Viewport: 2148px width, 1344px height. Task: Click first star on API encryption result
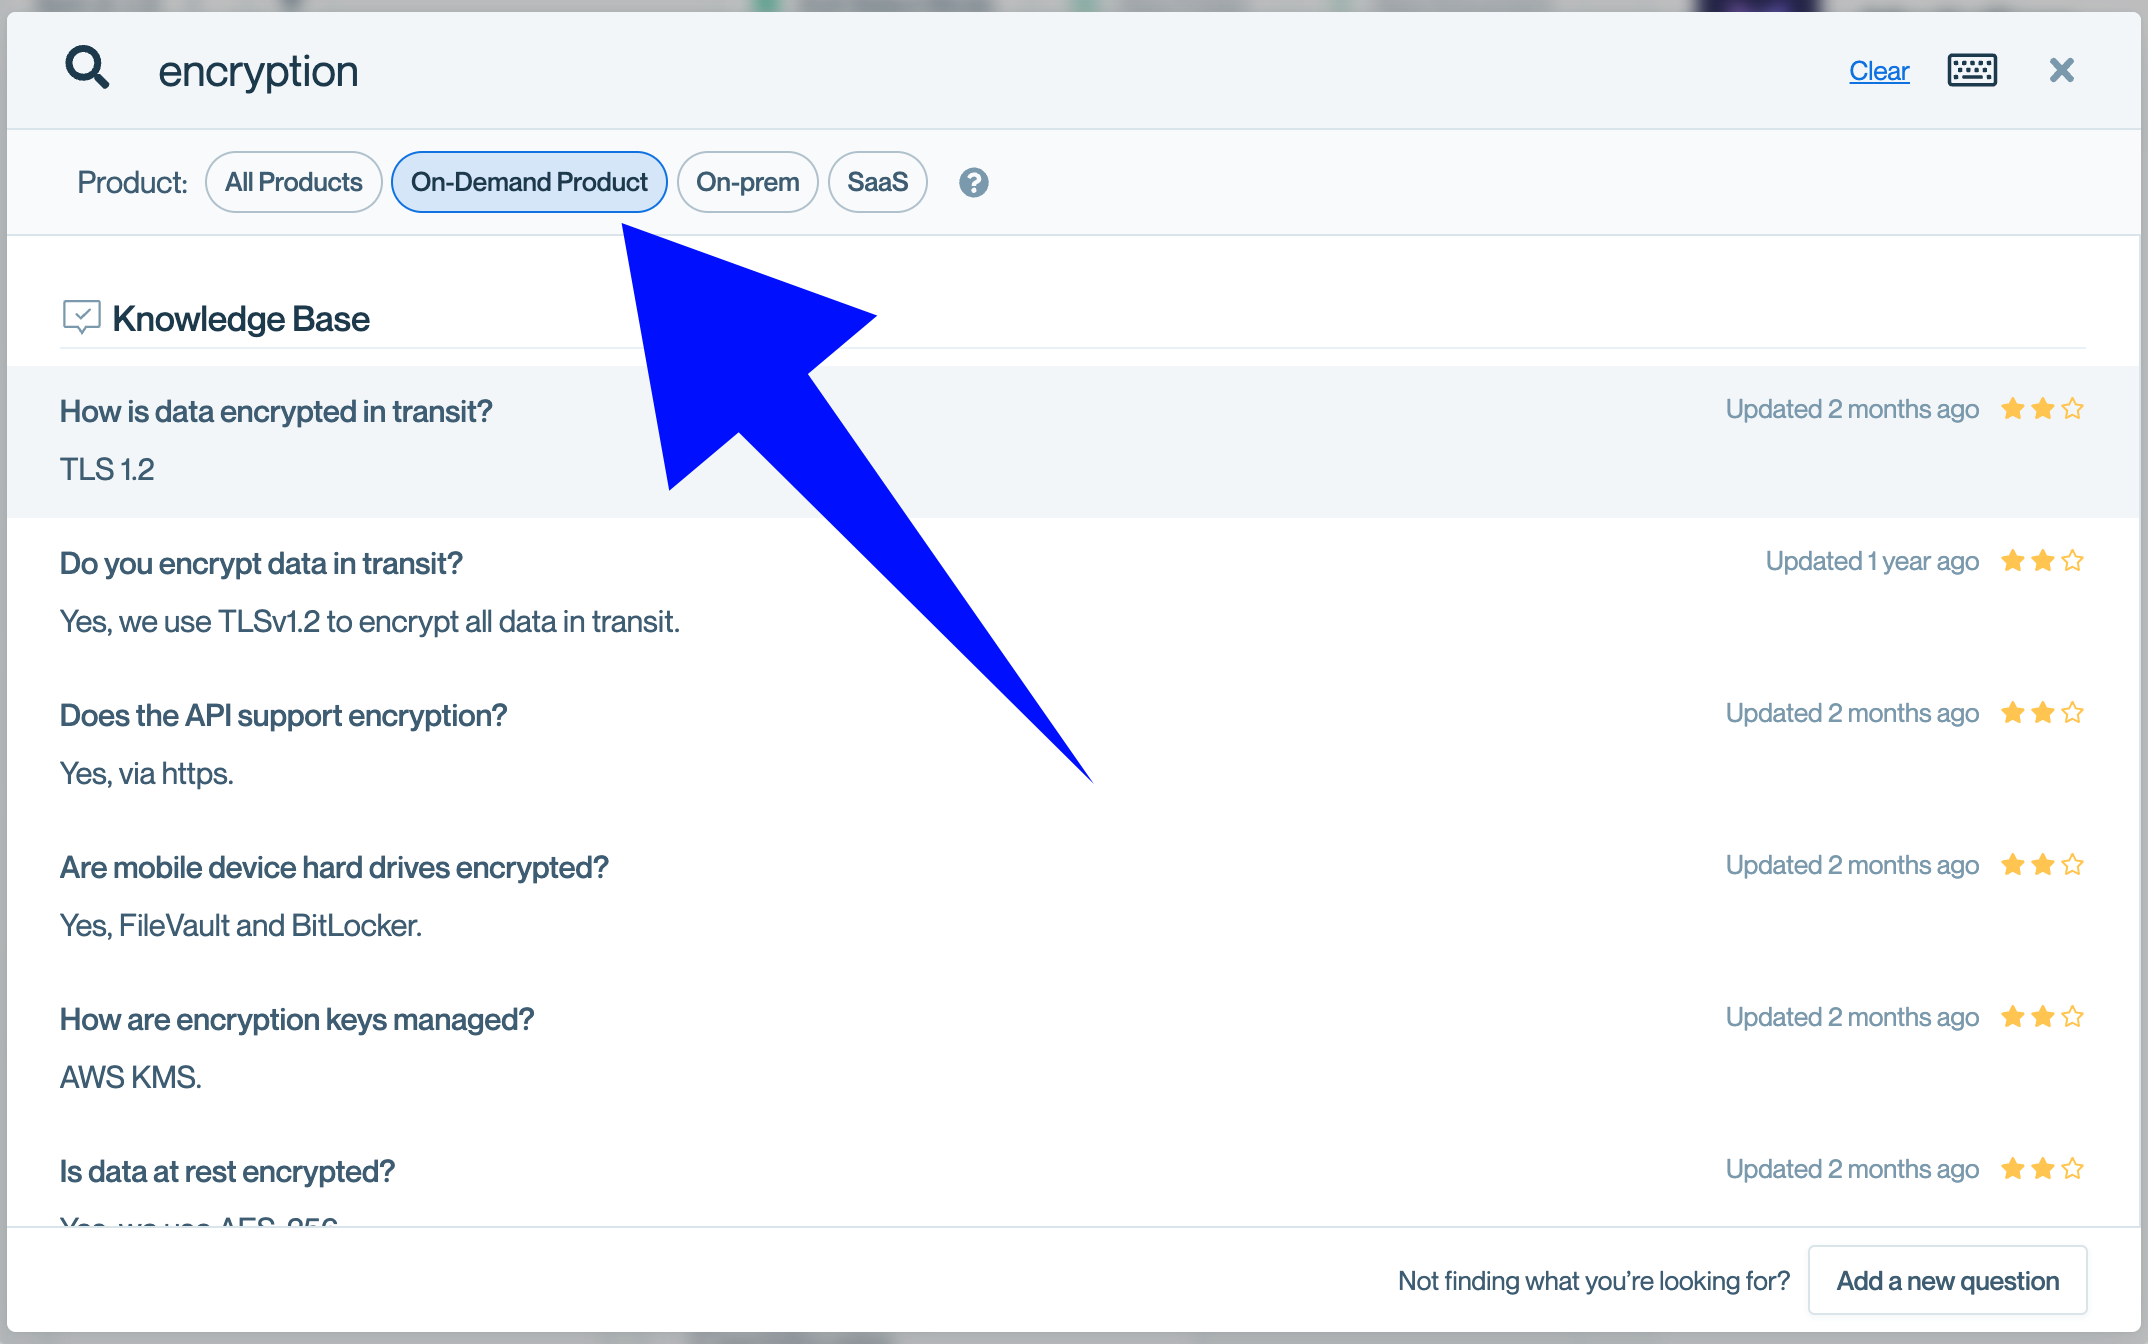pyautogui.click(x=2012, y=713)
